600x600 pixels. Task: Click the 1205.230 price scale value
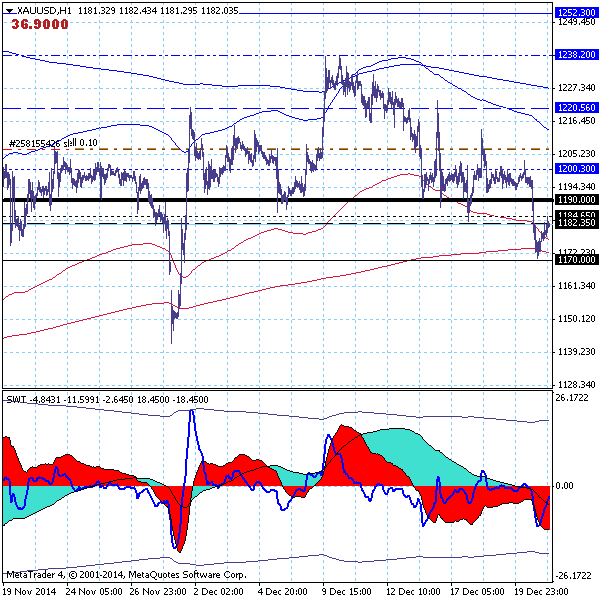click(x=576, y=154)
